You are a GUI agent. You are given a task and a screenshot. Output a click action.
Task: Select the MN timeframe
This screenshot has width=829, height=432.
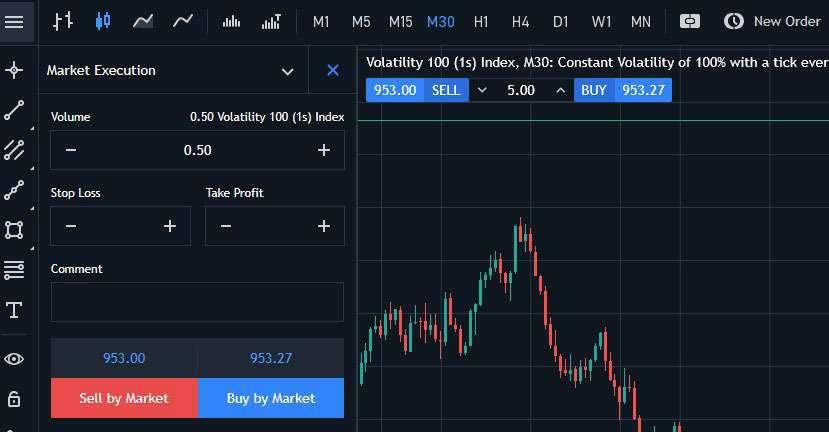pyautogui.click(x=641, y=22)
